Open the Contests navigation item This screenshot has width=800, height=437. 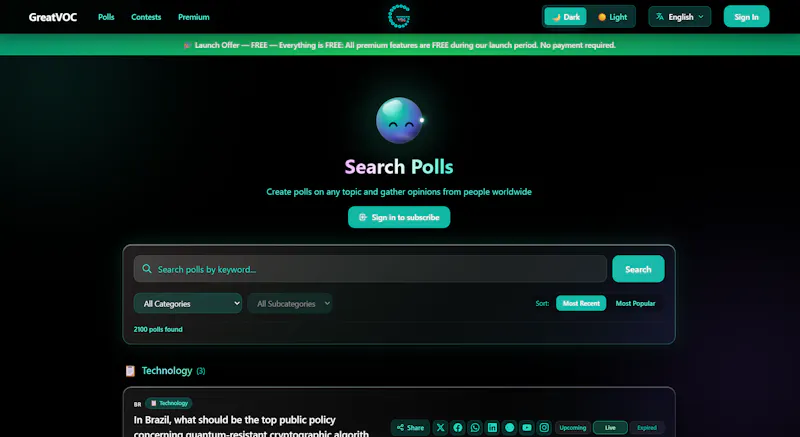pyautogui.click(x=146, y=17)
